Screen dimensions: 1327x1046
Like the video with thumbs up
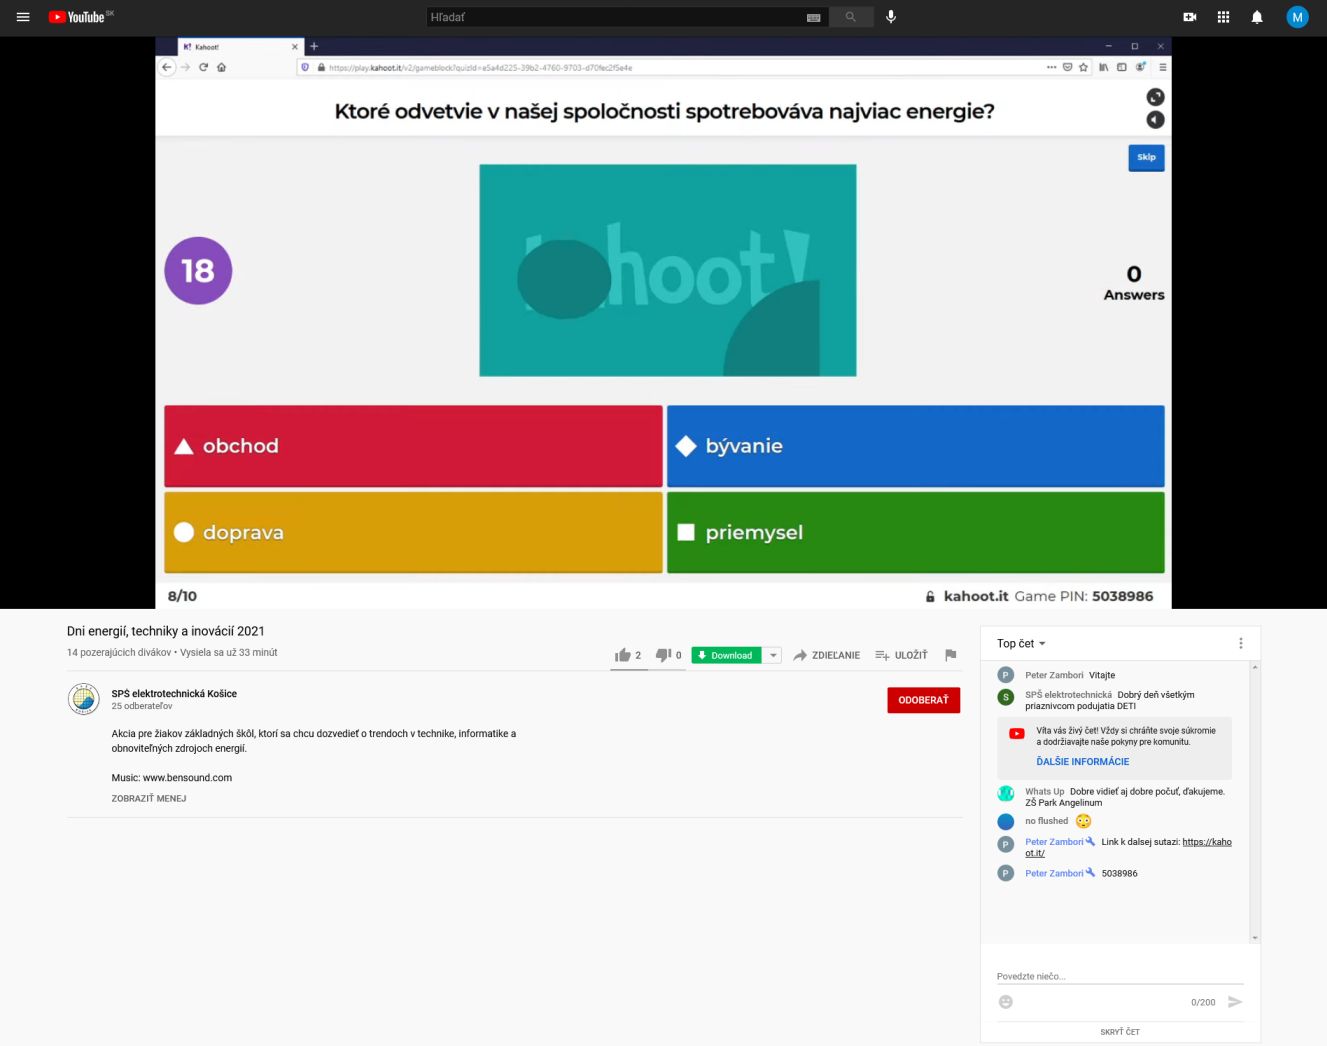click(x=623, y=655)
